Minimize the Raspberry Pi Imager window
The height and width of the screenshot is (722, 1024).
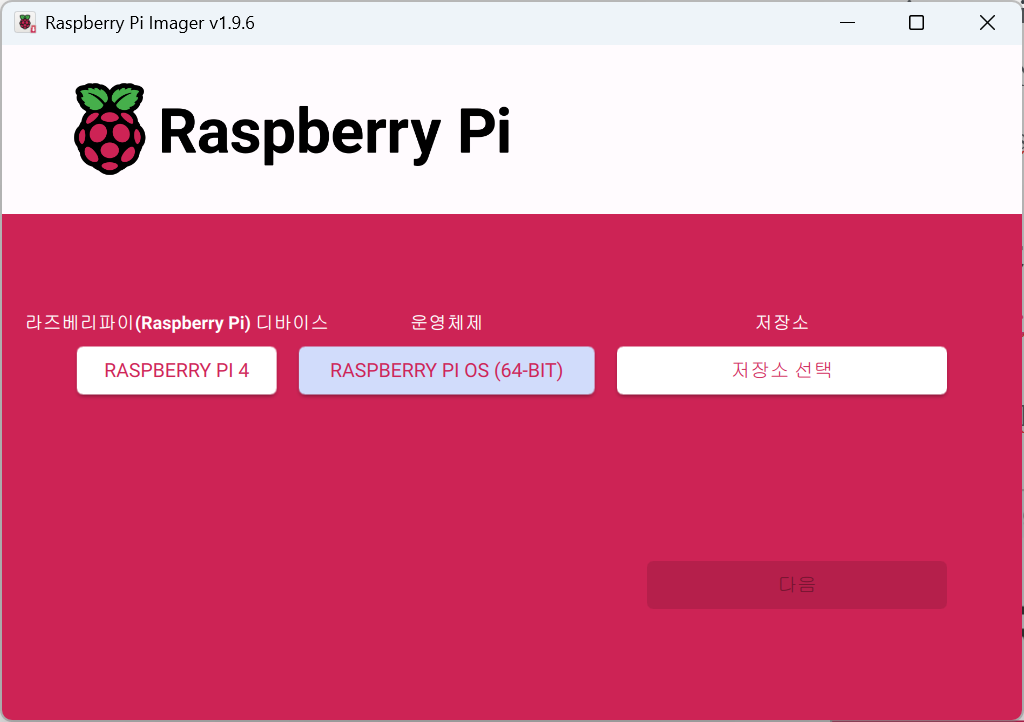click(847, 21)
